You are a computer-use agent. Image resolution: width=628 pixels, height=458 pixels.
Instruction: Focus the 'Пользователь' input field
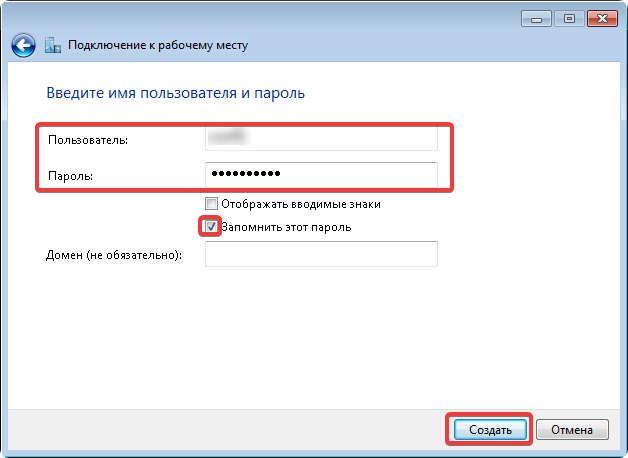pyautogui.click(x=320, y=139)
